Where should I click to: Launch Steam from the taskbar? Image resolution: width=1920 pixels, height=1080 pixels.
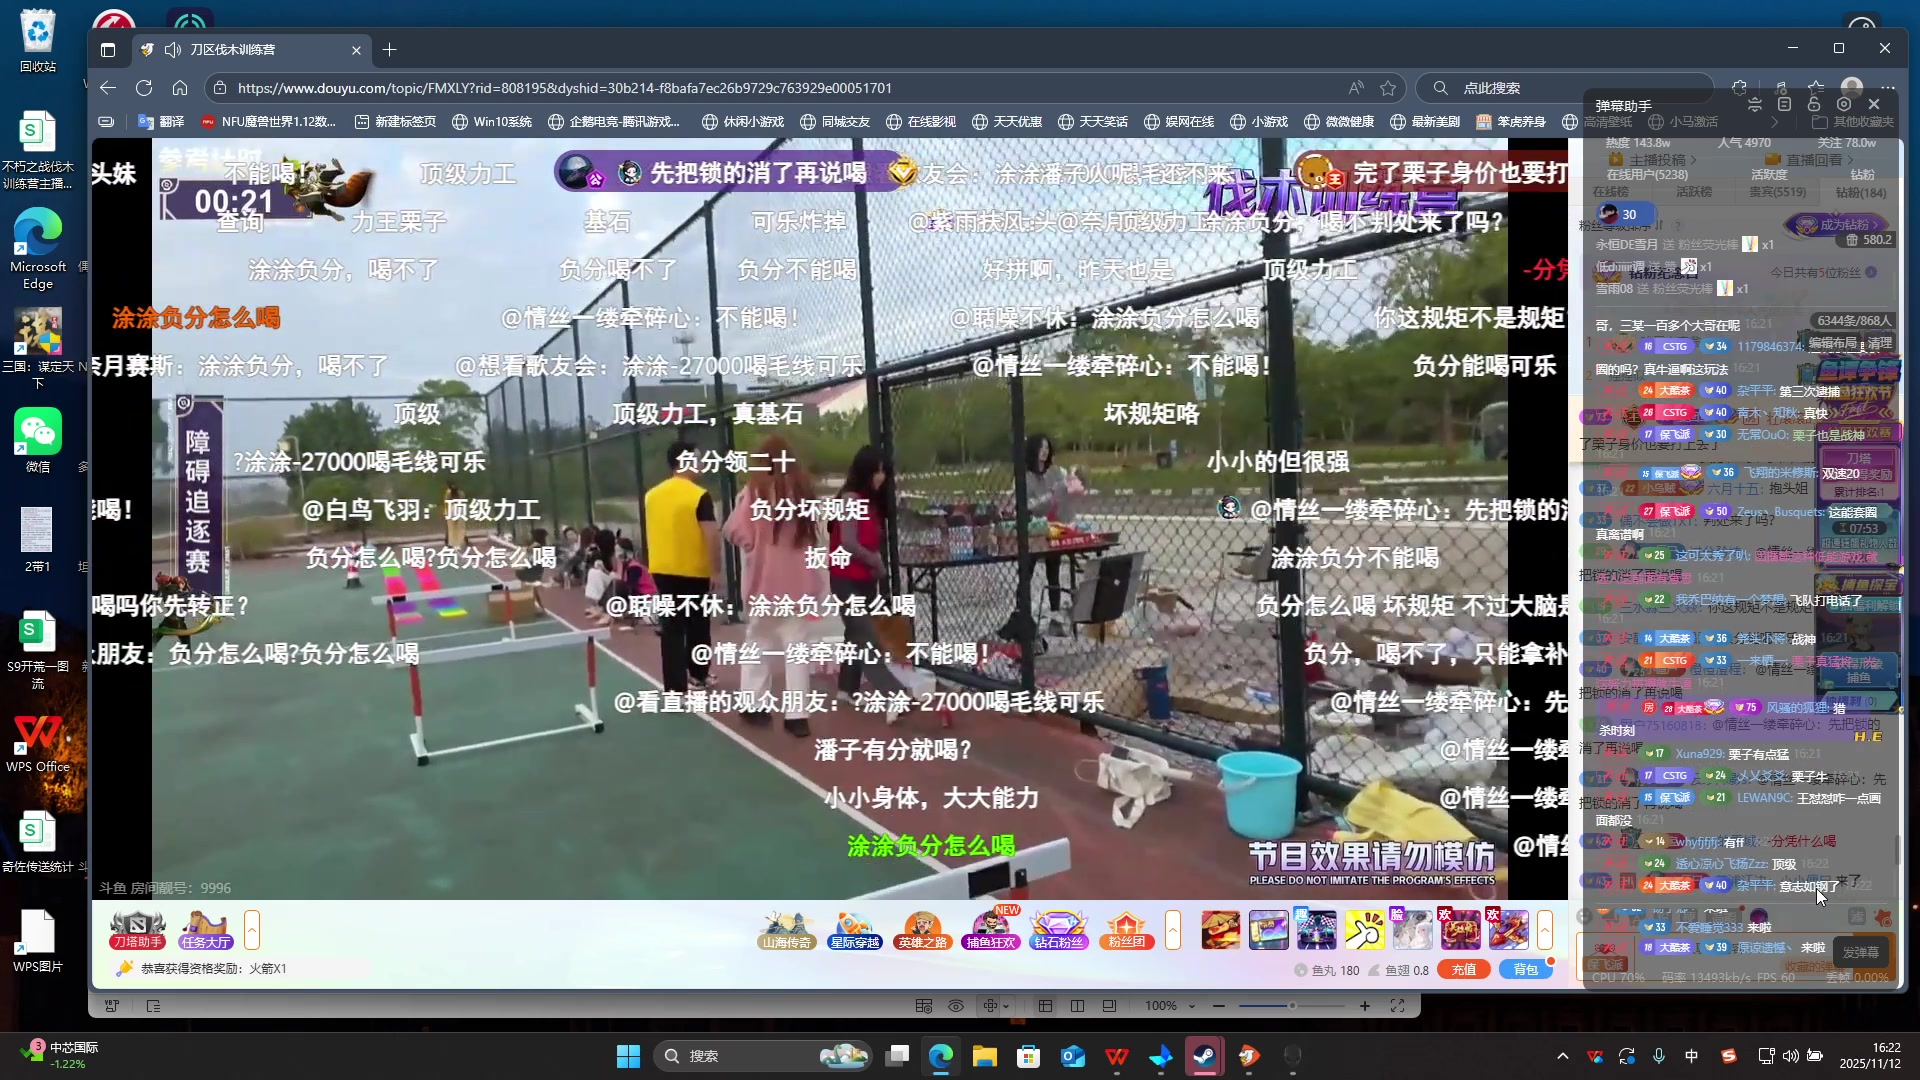pos(1205,1055)
